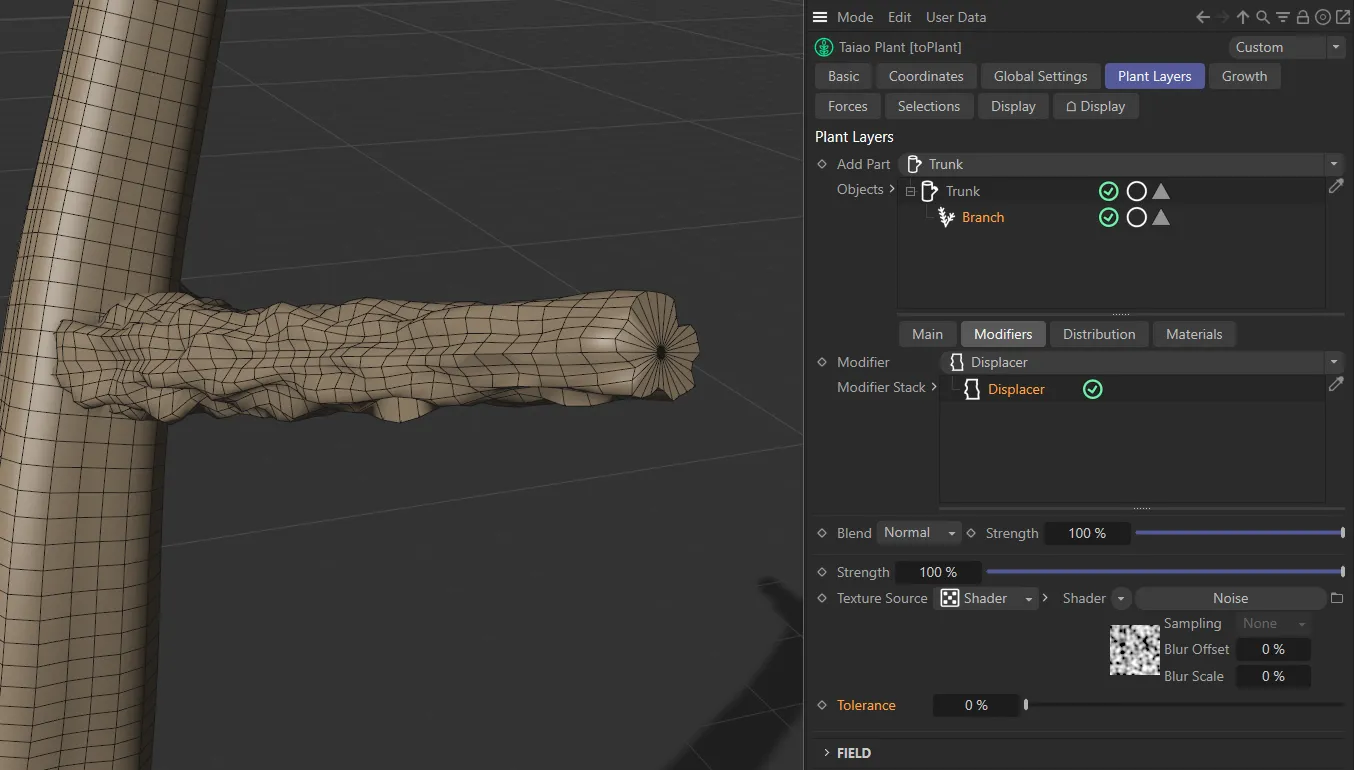Click the up arrow navigation icon
Screen dimensions: 1354x770
pyautogui.click(x=1243, y=17)
